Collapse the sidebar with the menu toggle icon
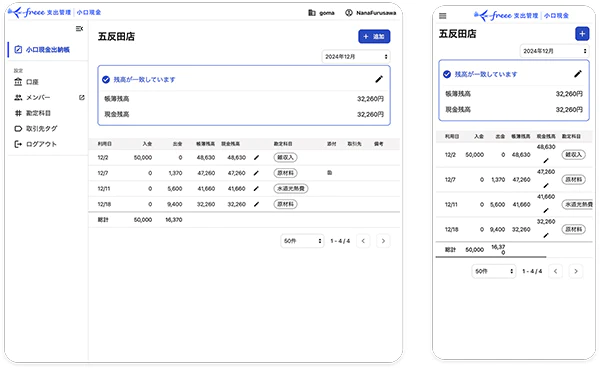 click(x=79, y=28)
